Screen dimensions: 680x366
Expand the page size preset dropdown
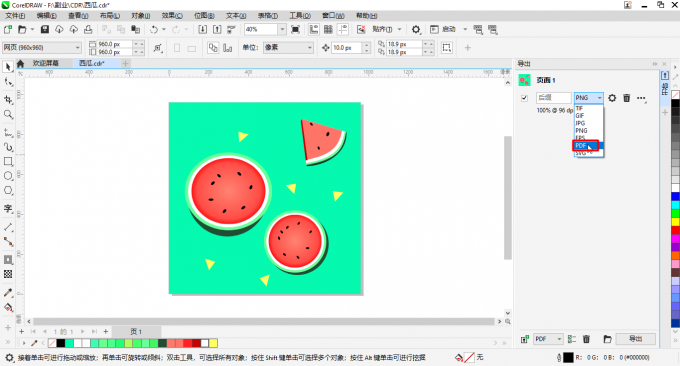tap(78, 47)
